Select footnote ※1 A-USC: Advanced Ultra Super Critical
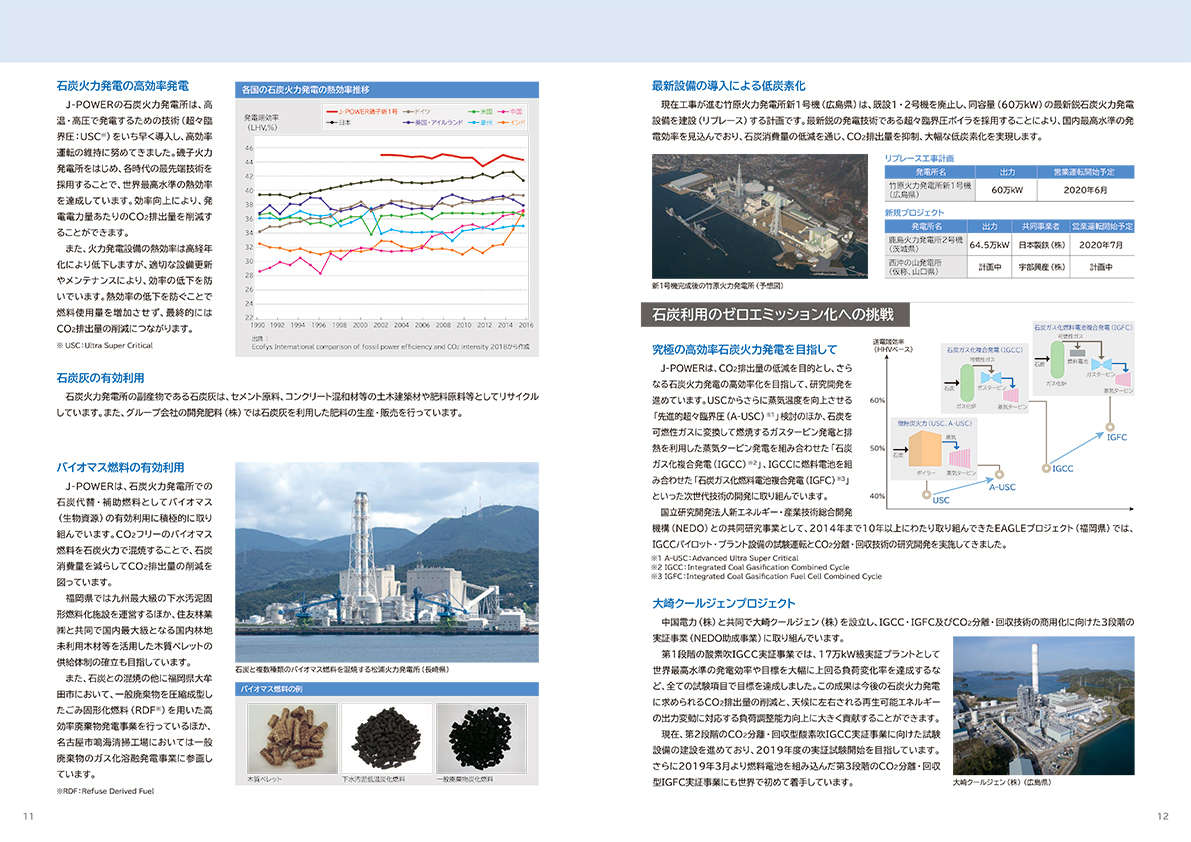 point(725,558)
